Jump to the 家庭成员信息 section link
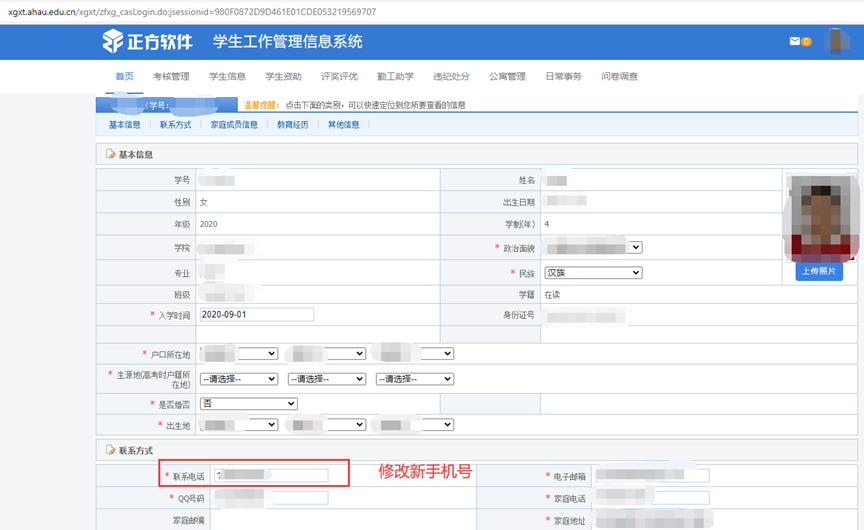Viewport: 864px width, 530px height. (234, 125)
